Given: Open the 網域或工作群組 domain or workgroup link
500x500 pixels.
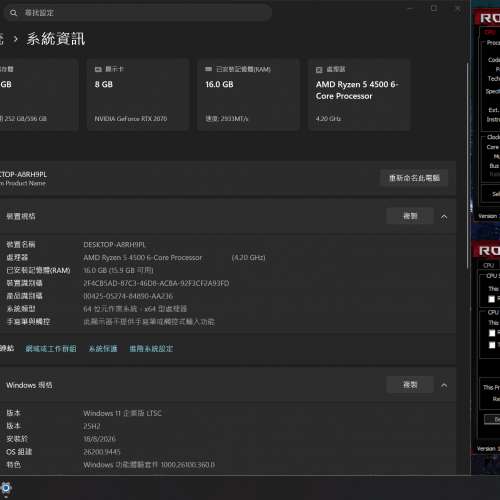Looking at the screenshot, I should [51, 349].
